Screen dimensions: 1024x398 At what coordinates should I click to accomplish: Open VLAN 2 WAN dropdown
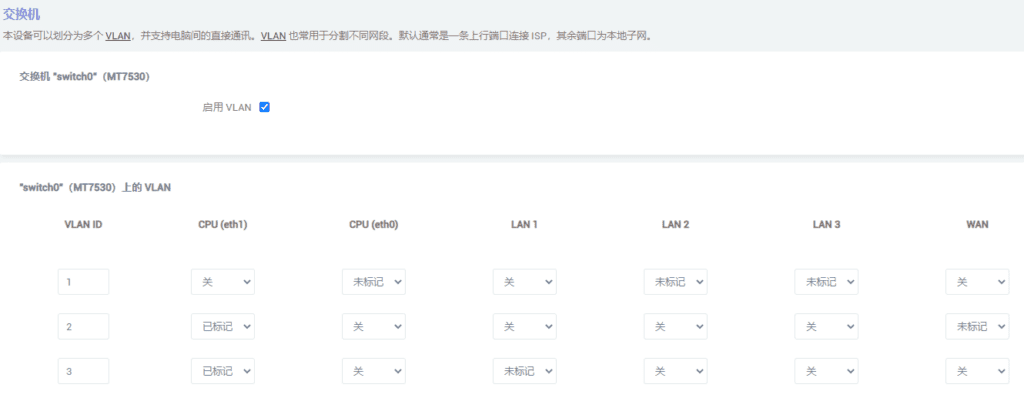coord(977,326)
